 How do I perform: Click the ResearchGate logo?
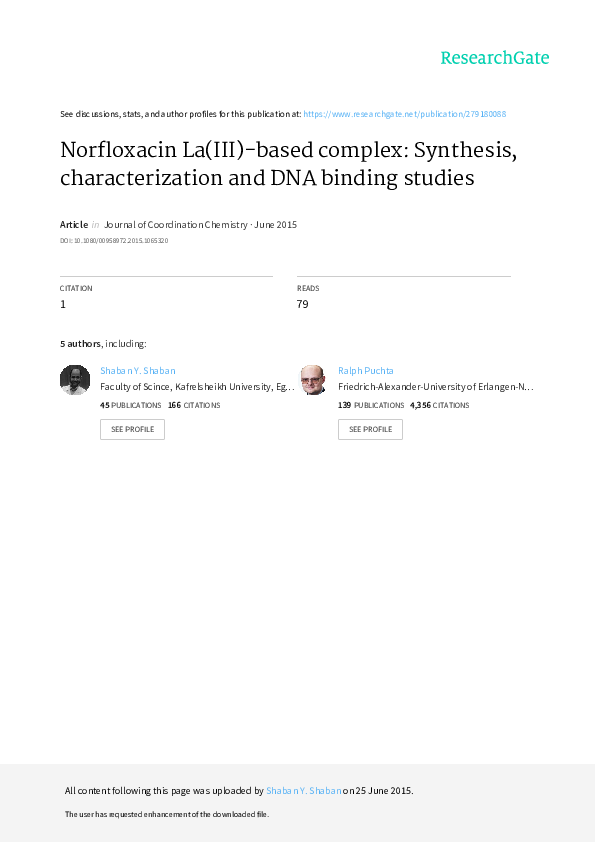pyautogui.click(x=495, y=58)
